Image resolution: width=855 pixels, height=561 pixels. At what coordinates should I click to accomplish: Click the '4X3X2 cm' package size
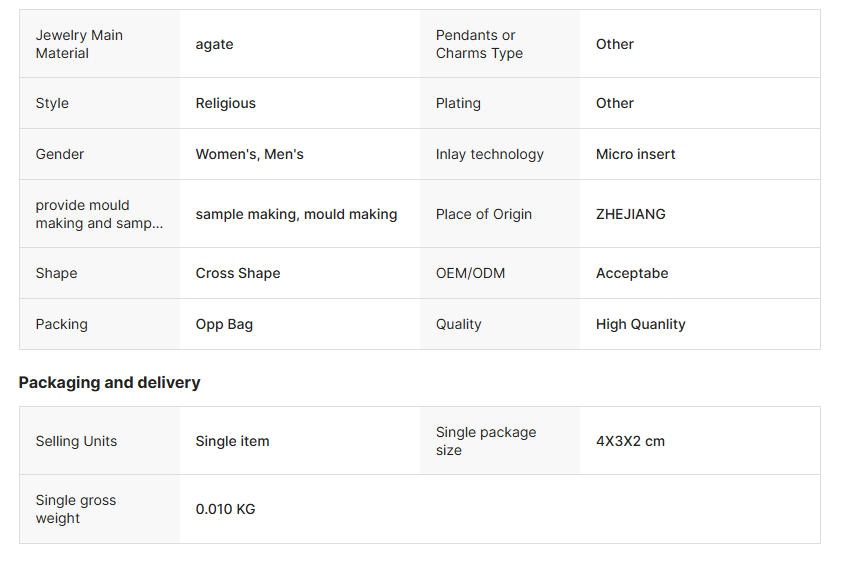click(630, 441)
